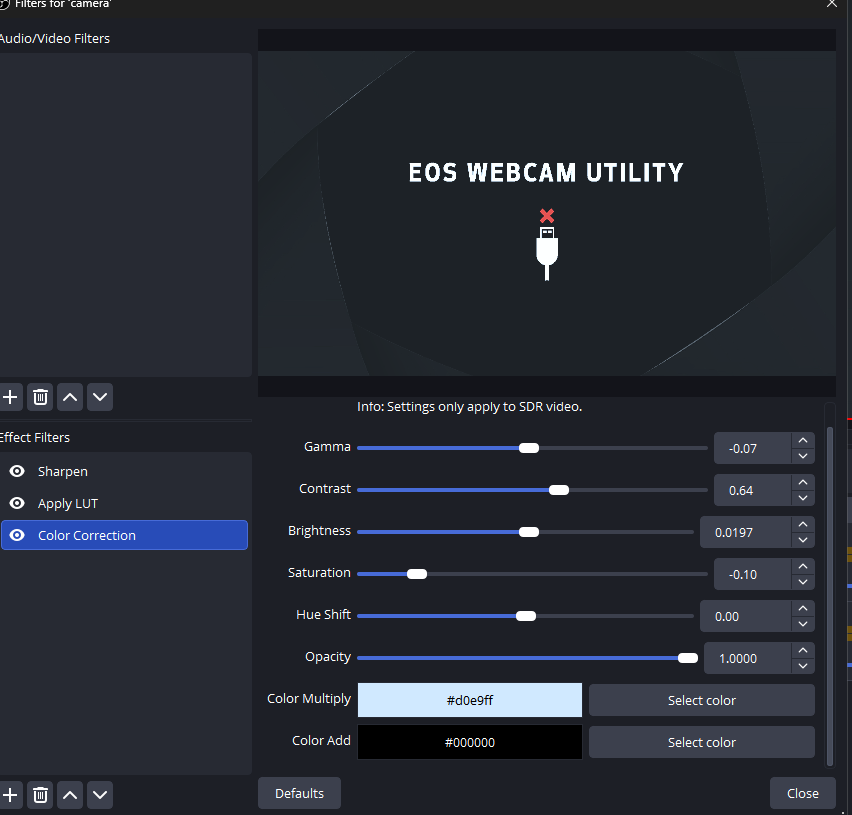Increase the Opacity value
852x815 pixels.
803,650
